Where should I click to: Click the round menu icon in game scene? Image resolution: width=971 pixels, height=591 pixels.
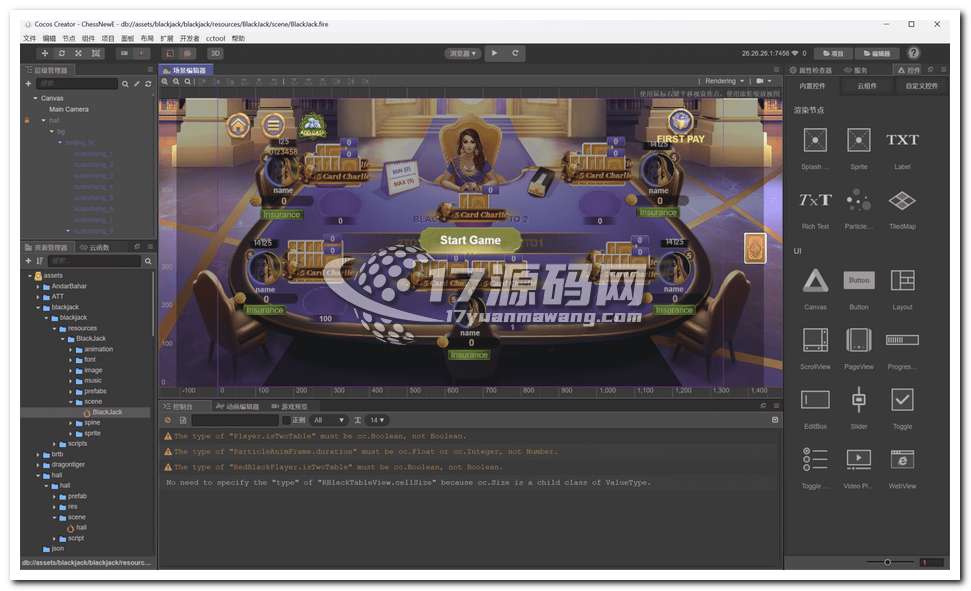(x=272, y=125)
